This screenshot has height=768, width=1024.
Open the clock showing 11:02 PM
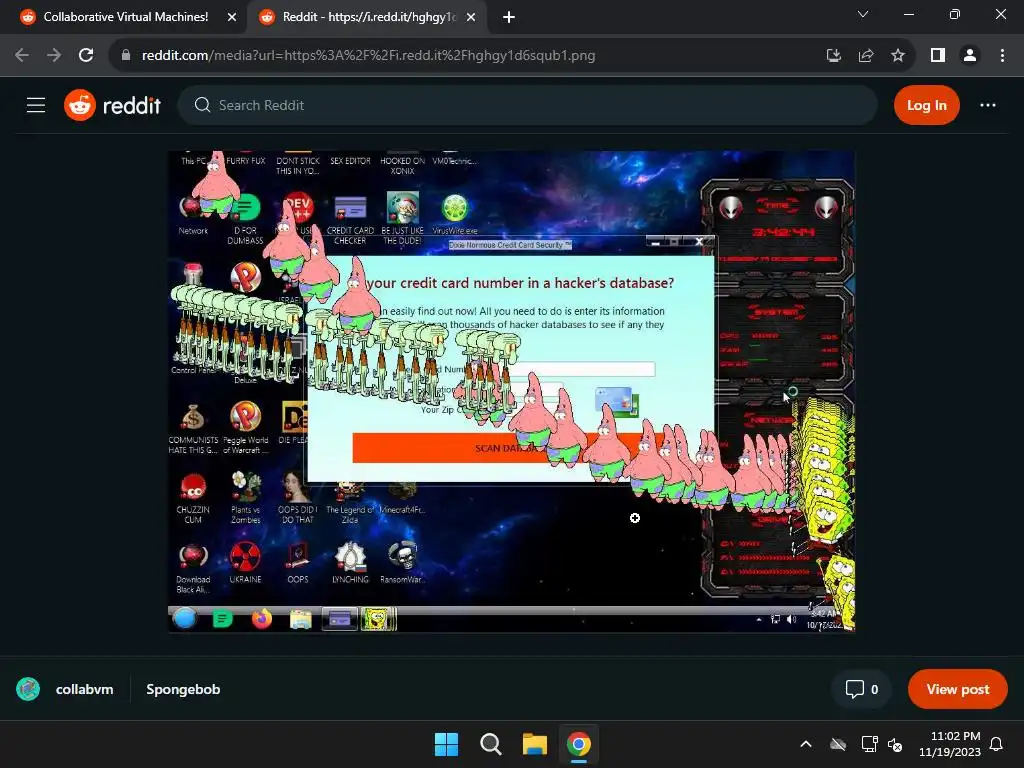950,744
